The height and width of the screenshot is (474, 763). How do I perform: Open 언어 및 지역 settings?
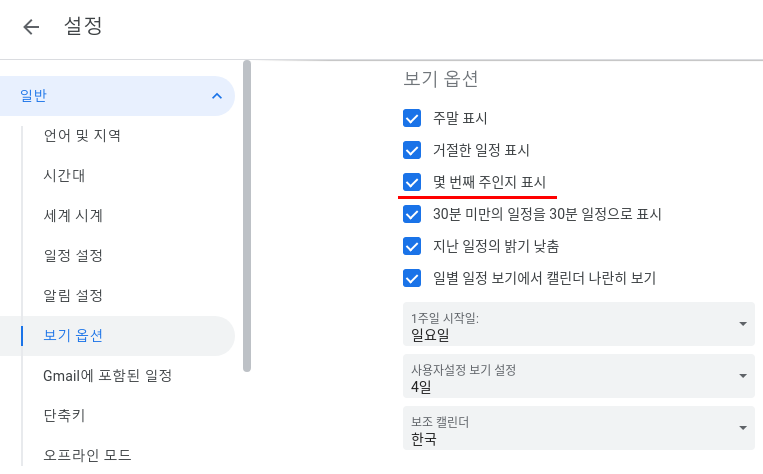82,135
